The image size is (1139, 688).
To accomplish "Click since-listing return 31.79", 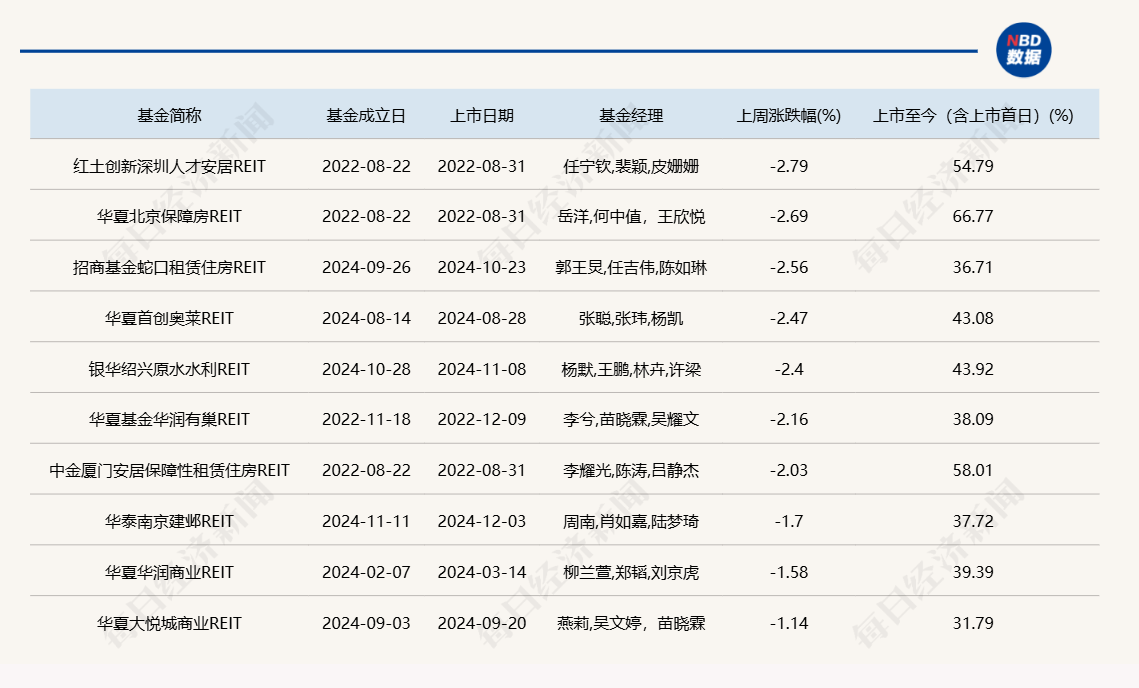I will pyautogui.click(x=973, y=623).
